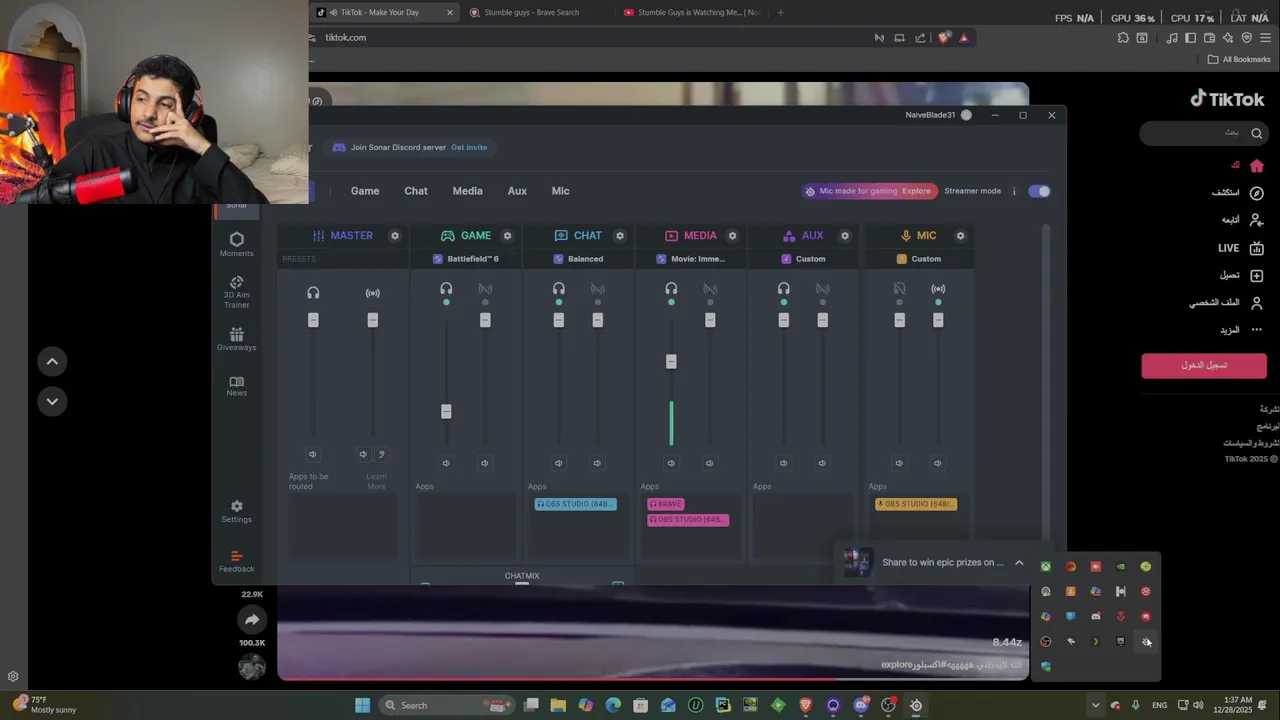
Task: Mute GAME stream output
Action: click(x=484, y=463)
